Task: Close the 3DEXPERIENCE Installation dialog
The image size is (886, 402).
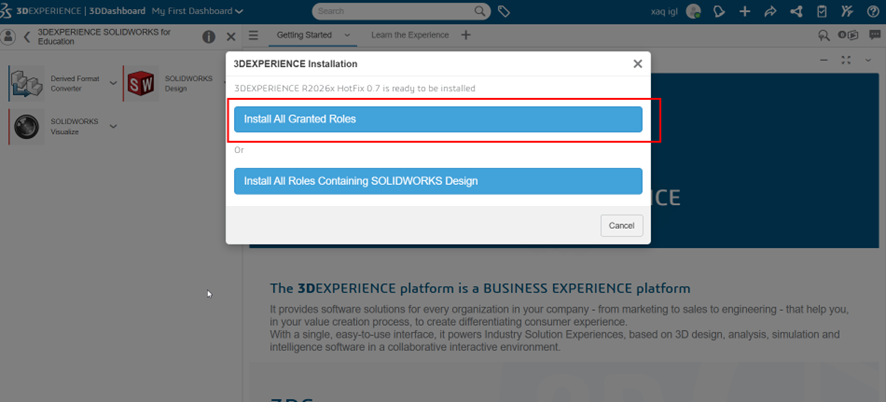Action: [638, 64]
